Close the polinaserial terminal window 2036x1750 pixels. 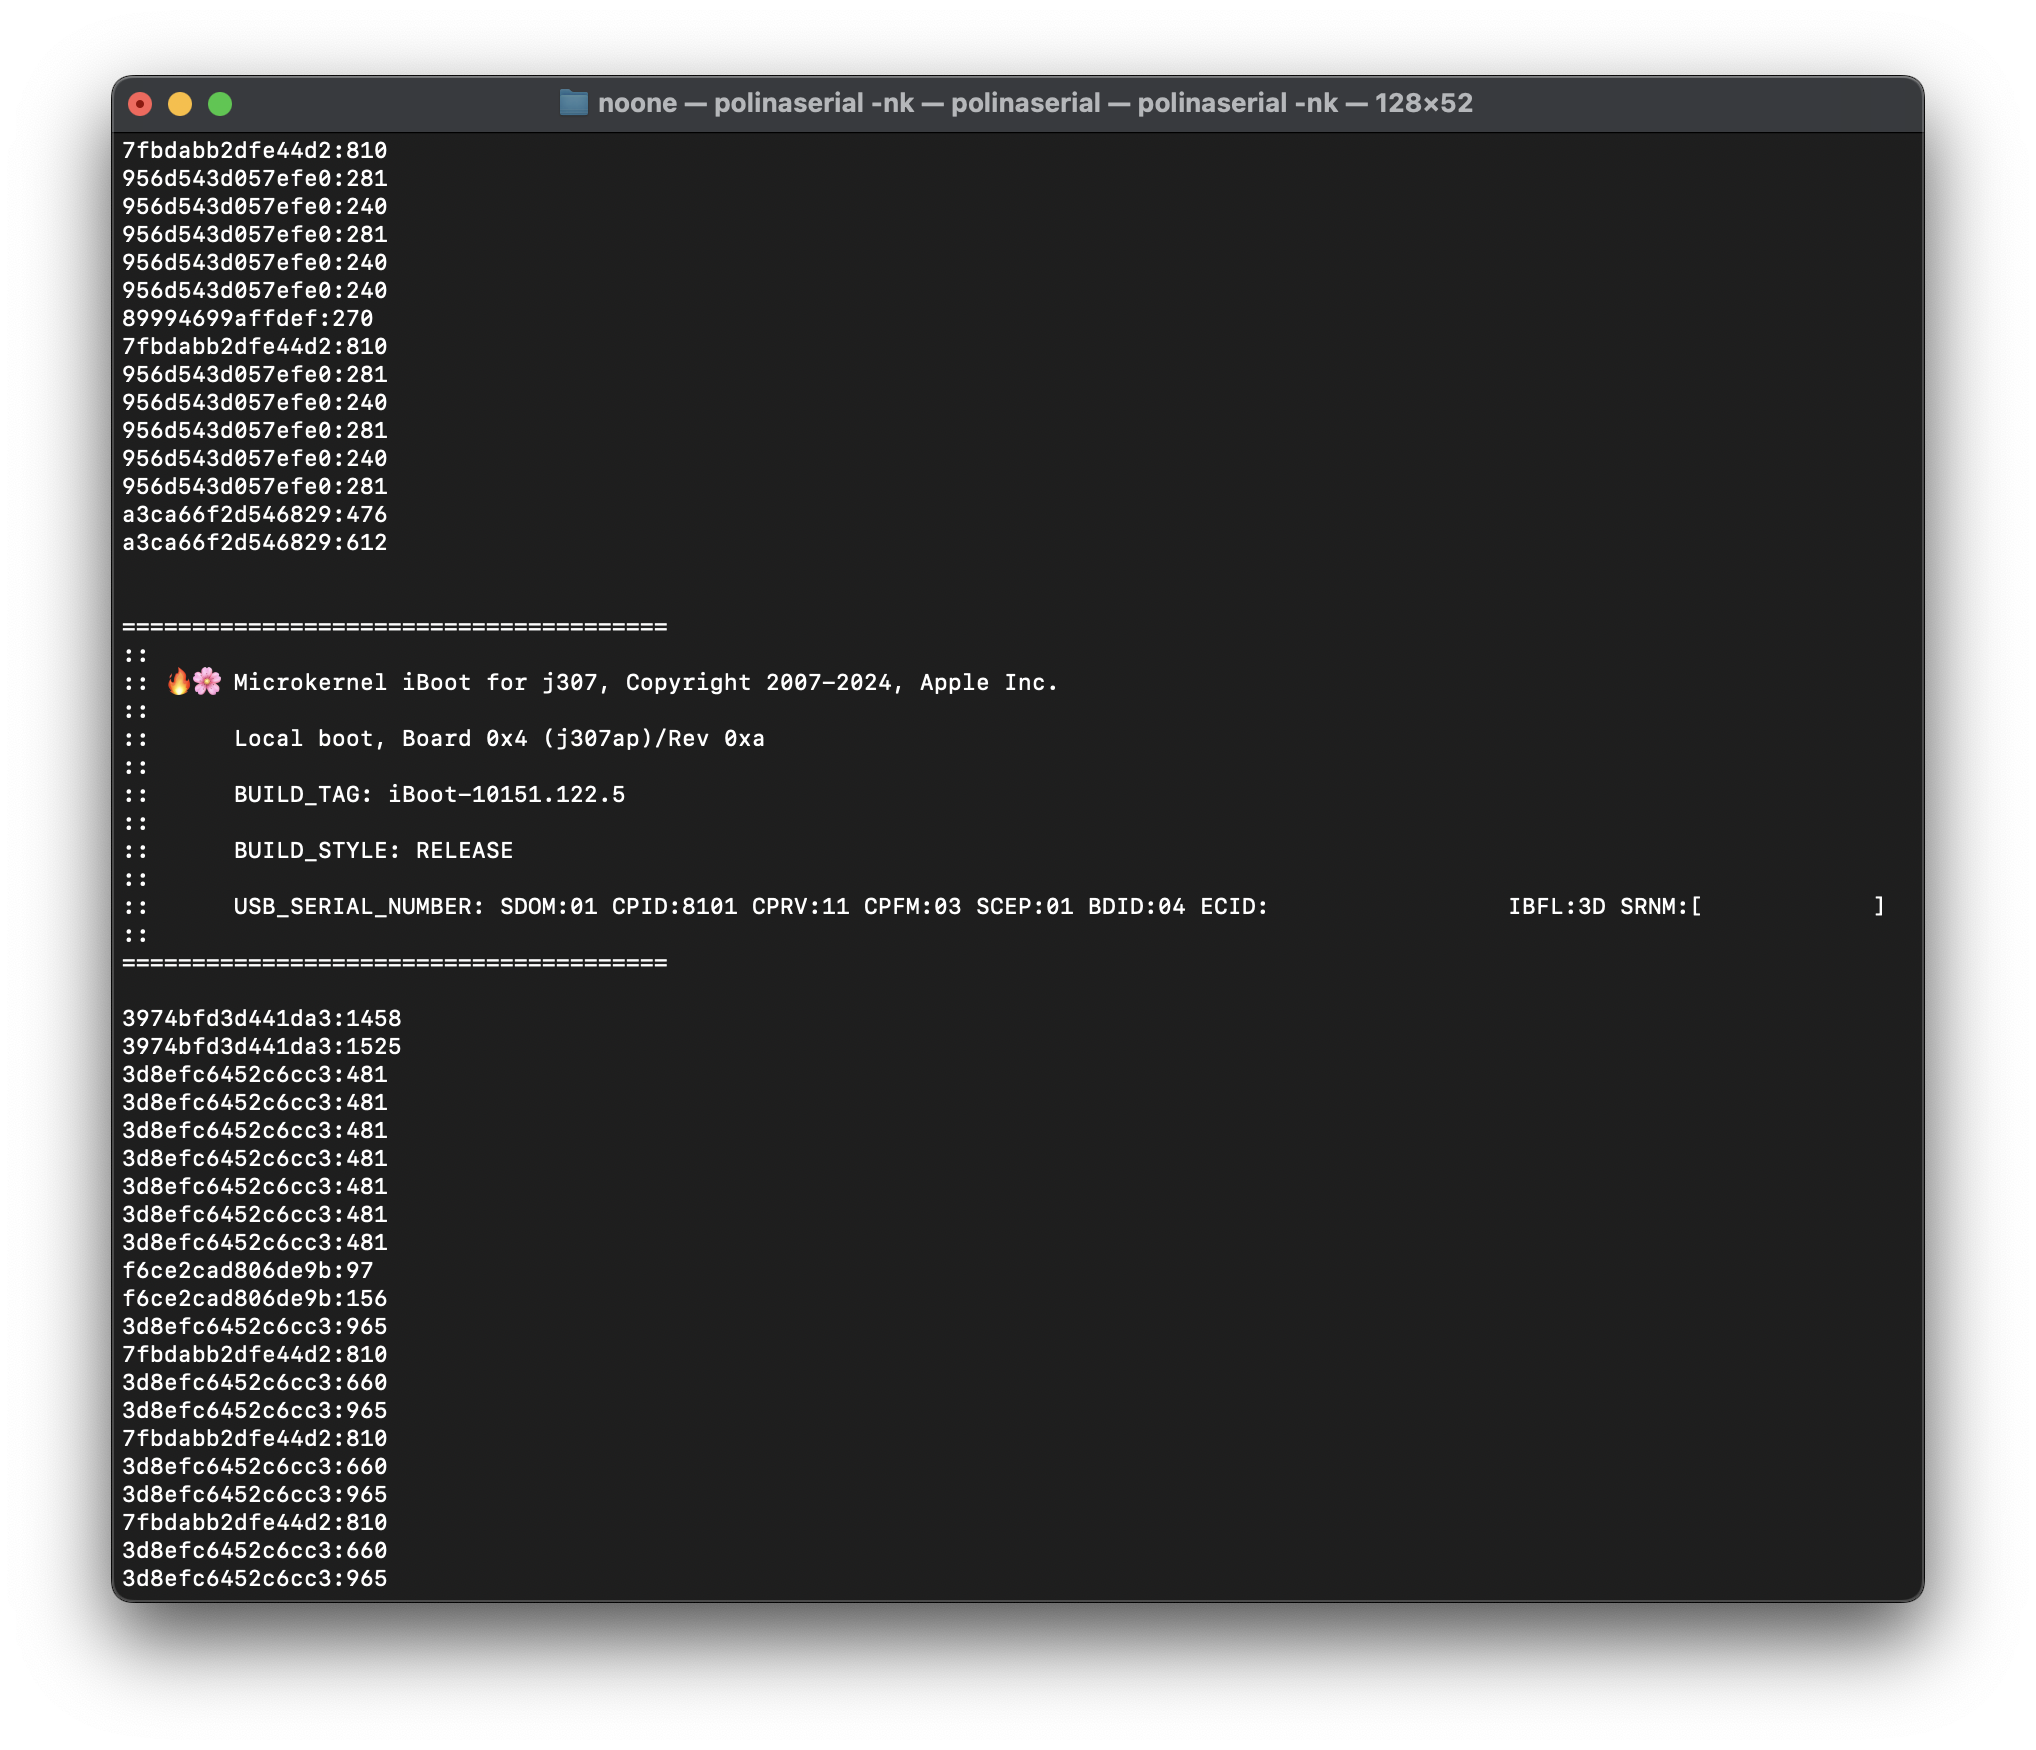[x=140, y=104]
